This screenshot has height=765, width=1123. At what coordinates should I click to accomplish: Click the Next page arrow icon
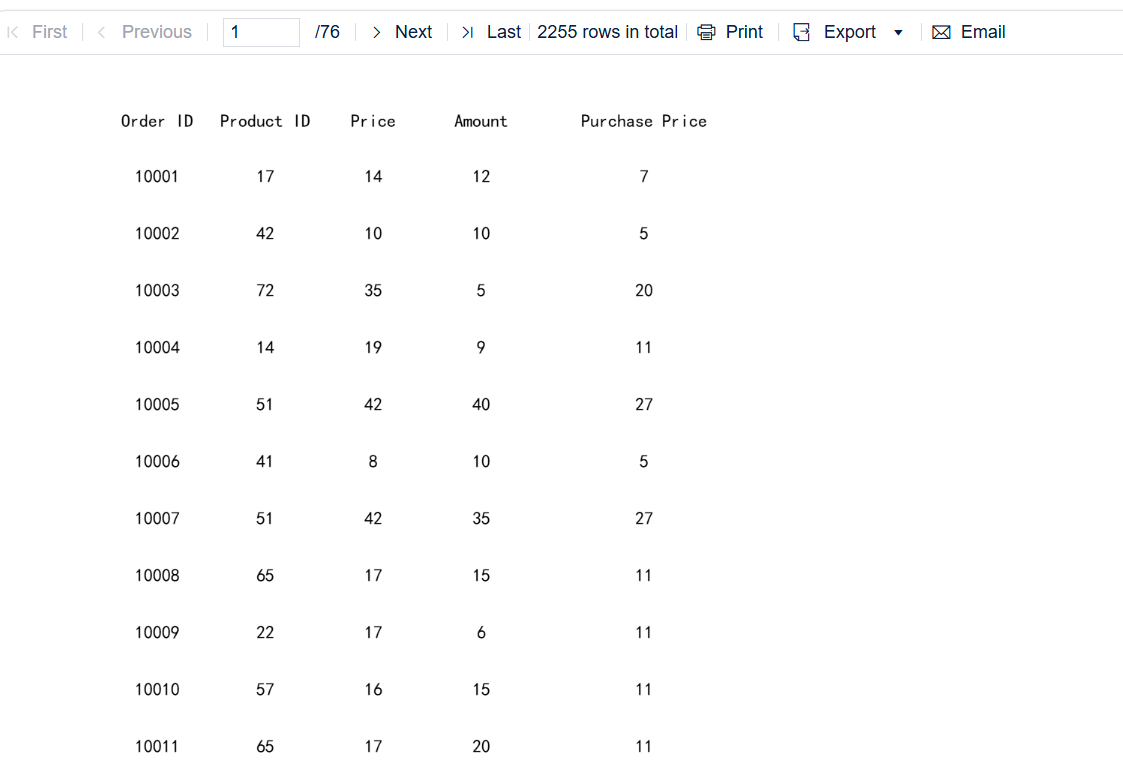(x=376, y=32)
